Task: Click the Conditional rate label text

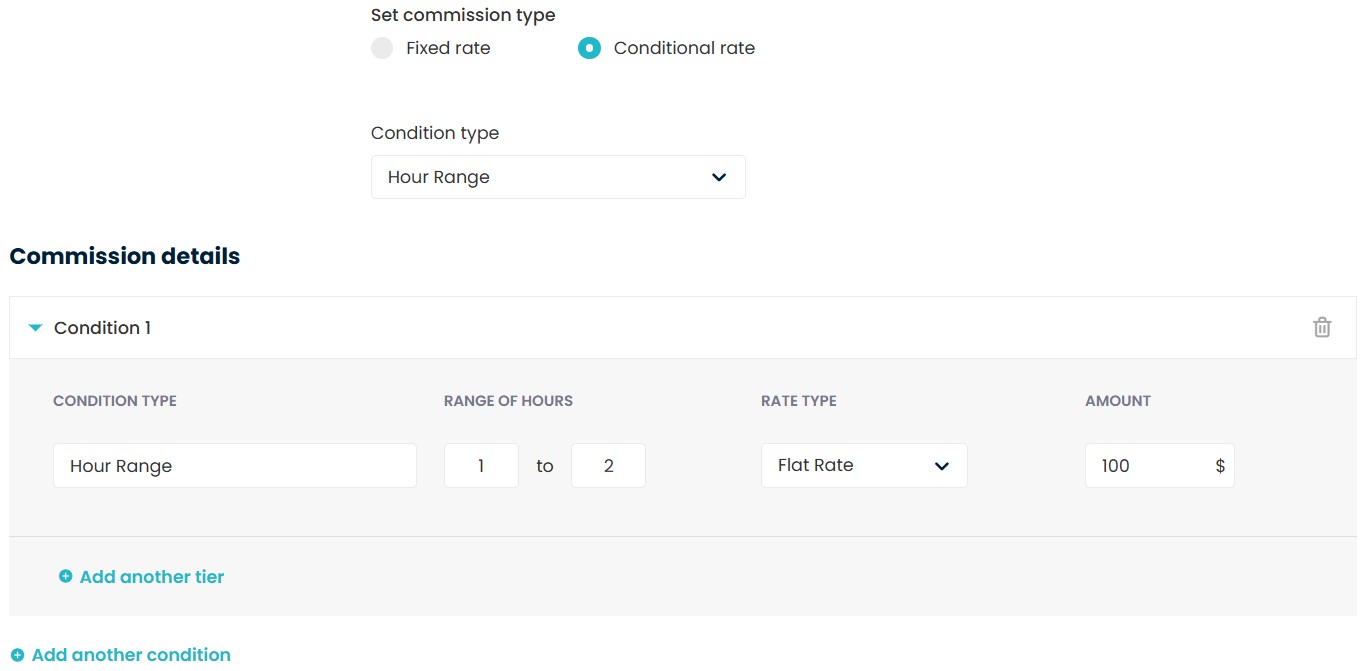Action: [x=684, y=48]
